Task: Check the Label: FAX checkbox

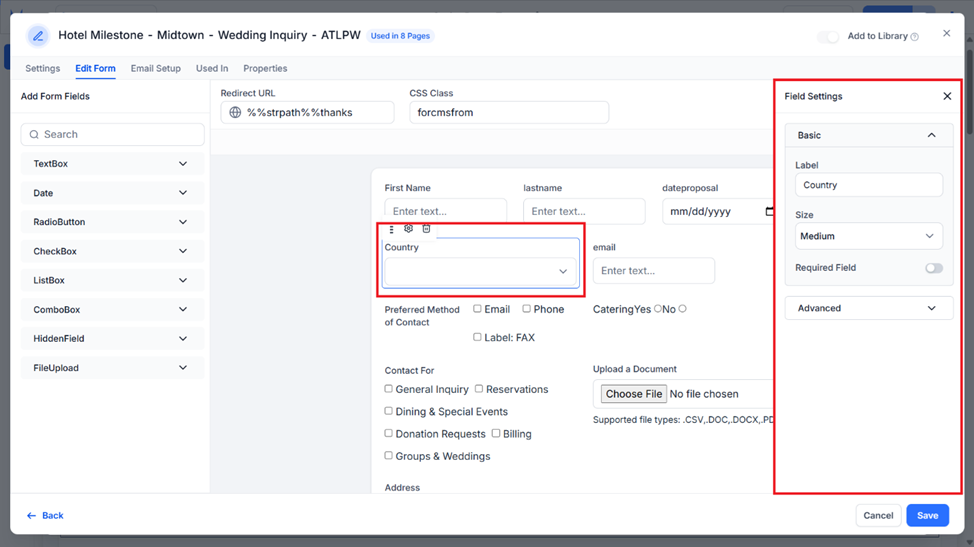Action: 477,337
